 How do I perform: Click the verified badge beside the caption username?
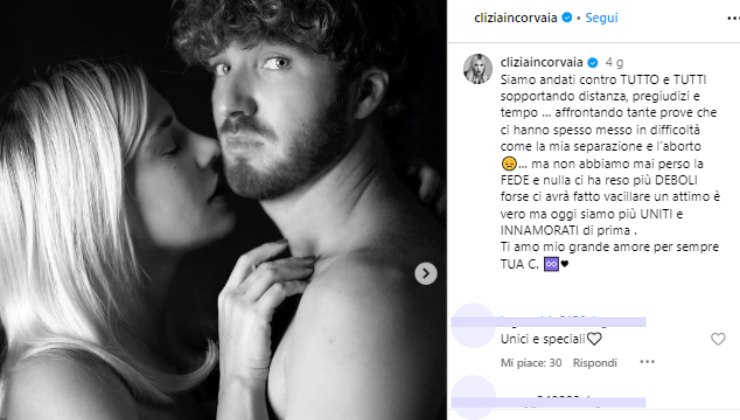[x=593, y=62]
